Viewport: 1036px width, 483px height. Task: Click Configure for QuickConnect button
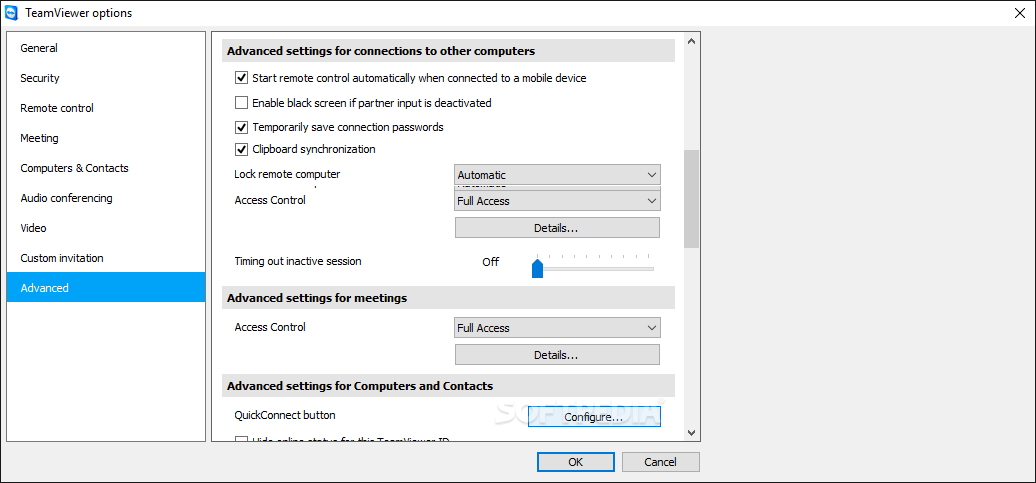point(594,417)
